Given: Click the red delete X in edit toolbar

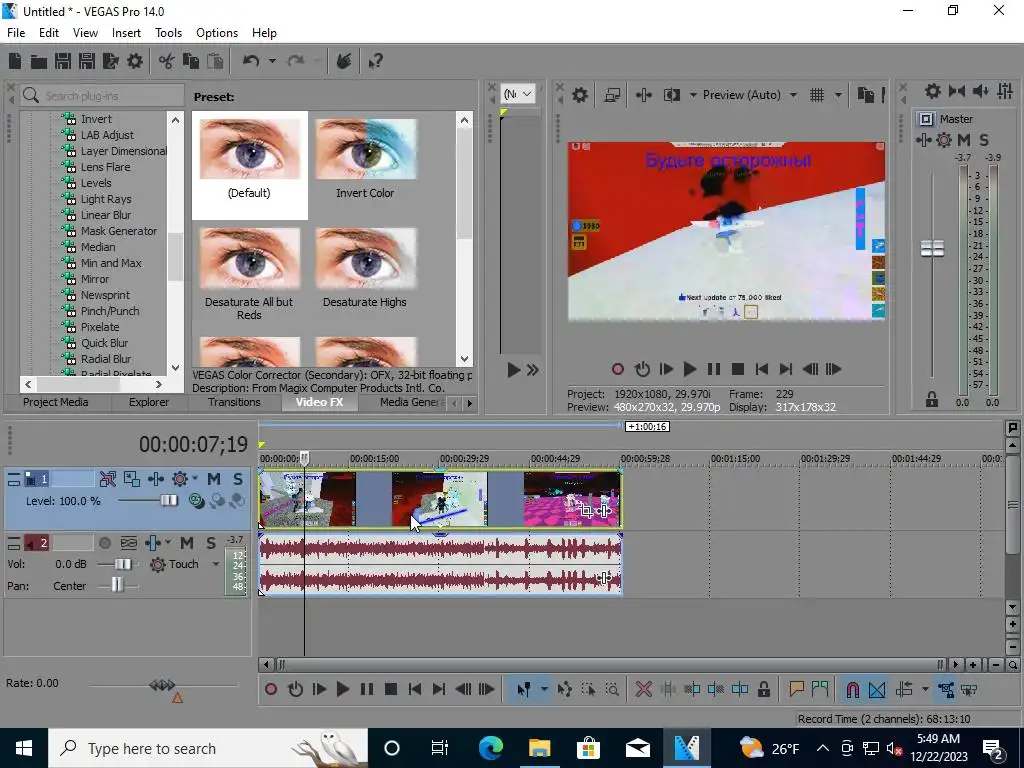Looking at the screenshot, I should tap(644, 689).
